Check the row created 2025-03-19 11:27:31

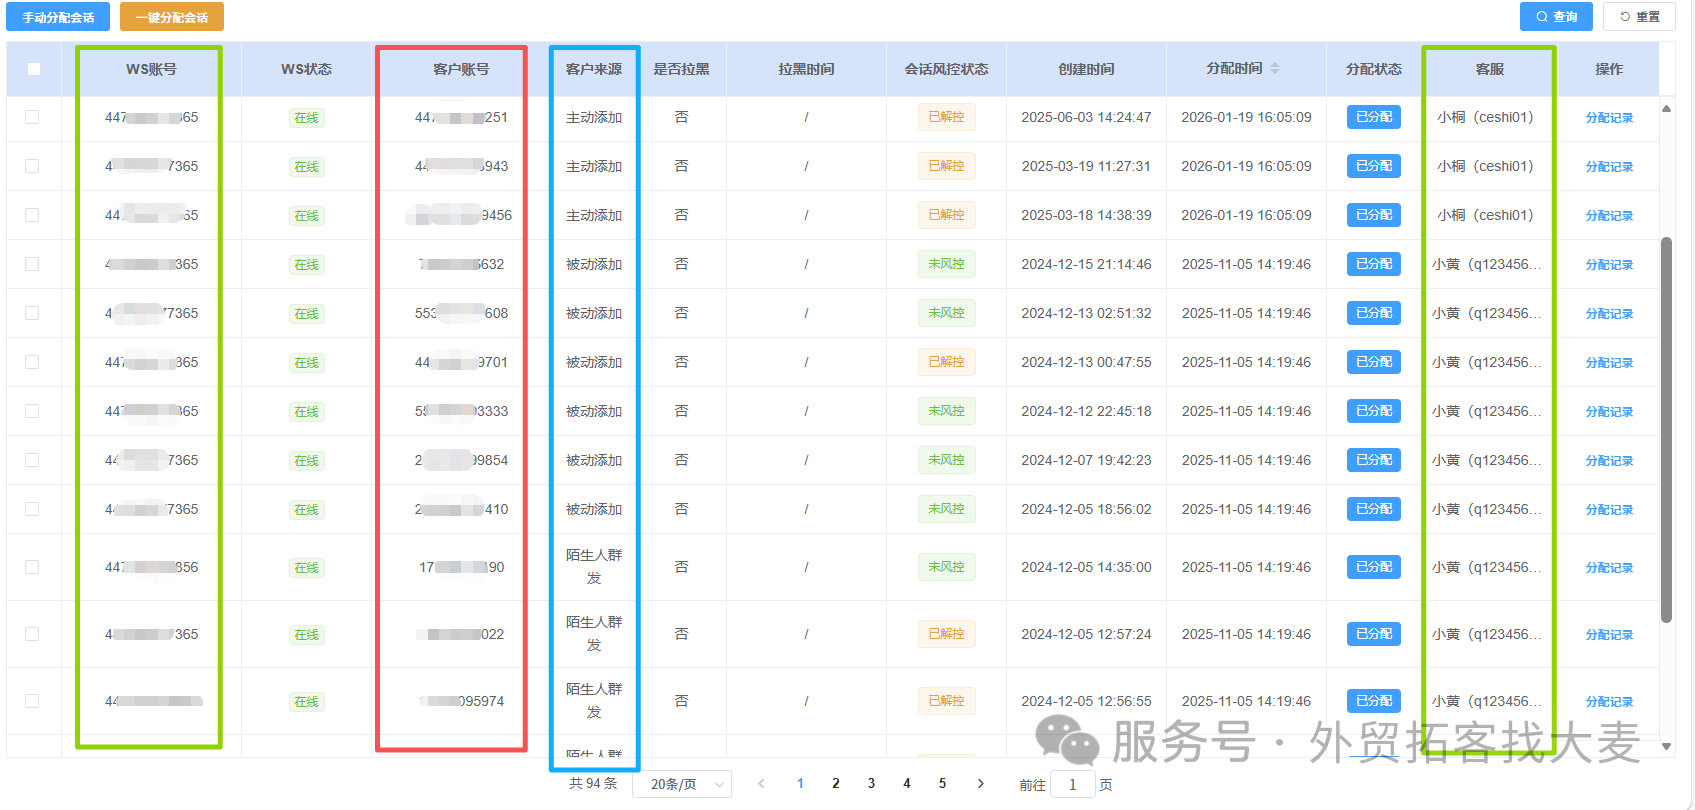(x=32, y=166)
